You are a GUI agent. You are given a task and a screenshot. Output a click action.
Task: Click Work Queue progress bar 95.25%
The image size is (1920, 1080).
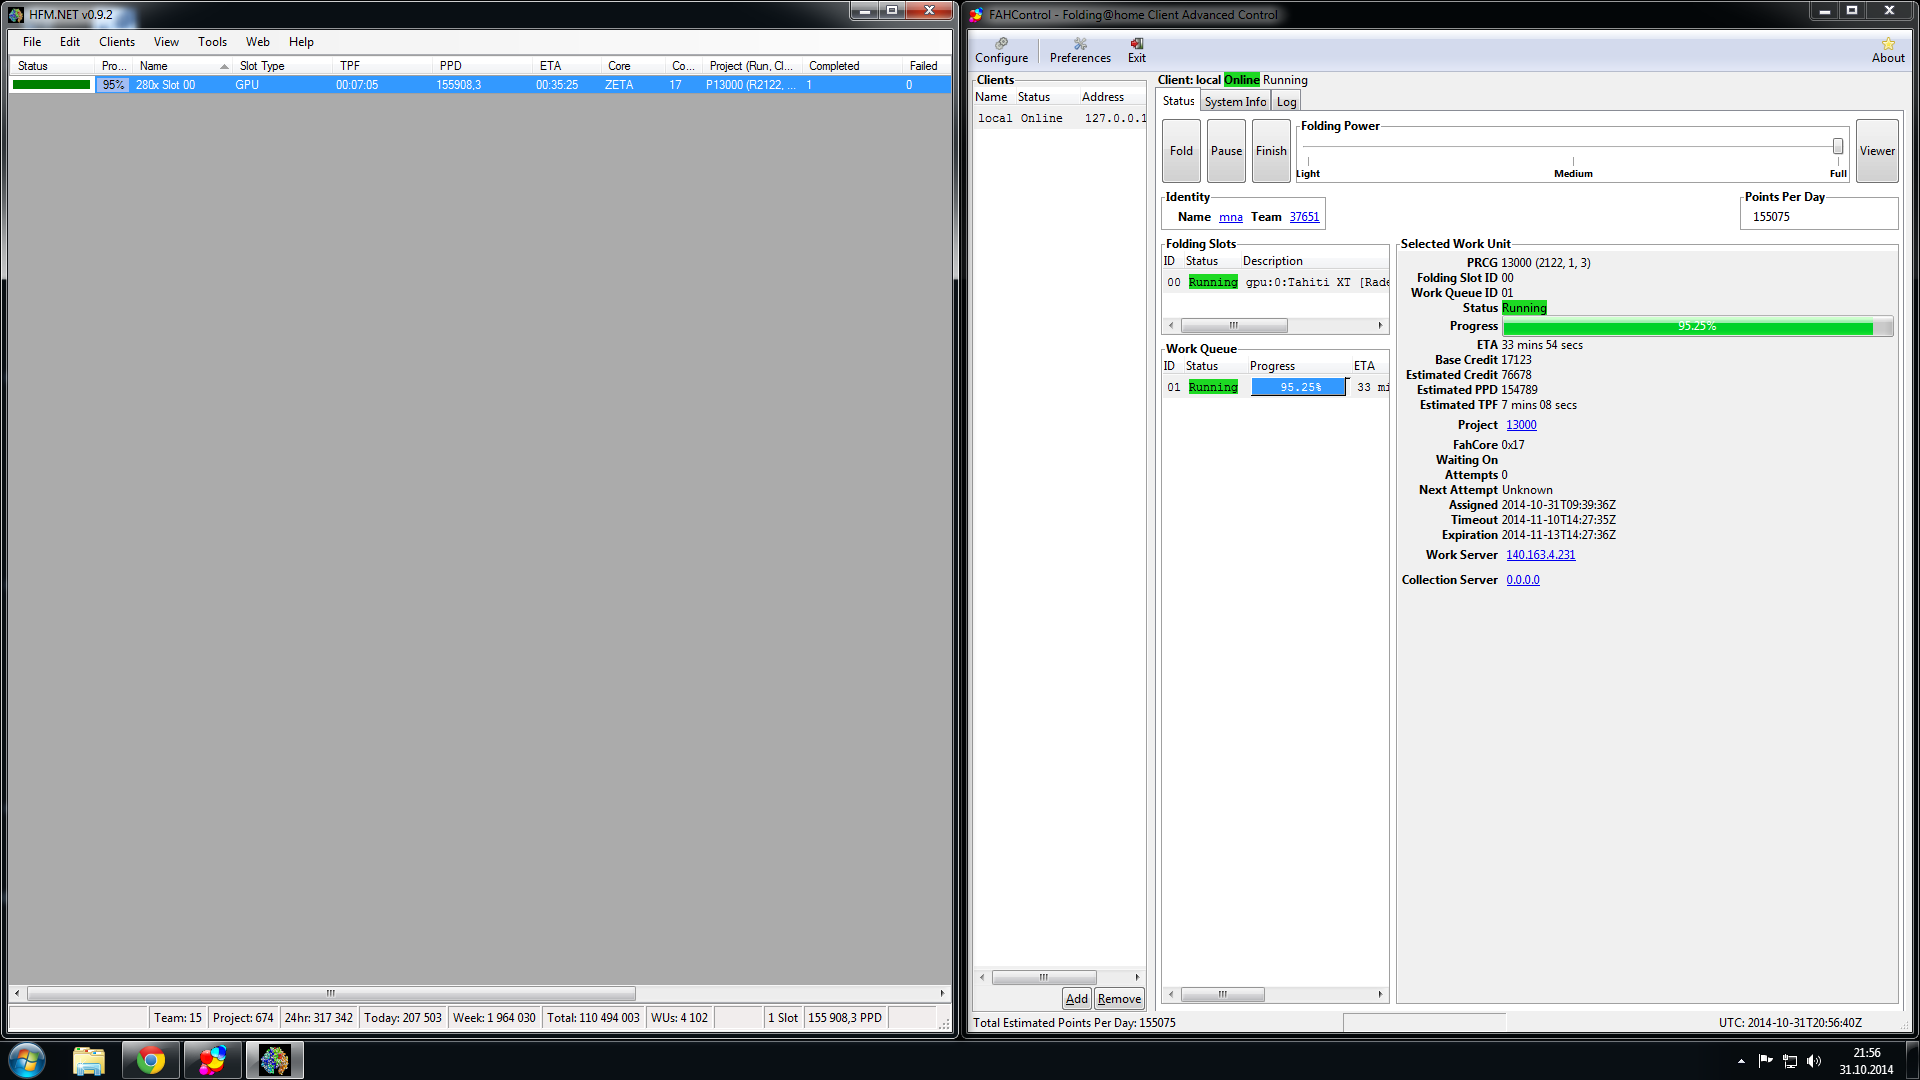click(1299, 387)
